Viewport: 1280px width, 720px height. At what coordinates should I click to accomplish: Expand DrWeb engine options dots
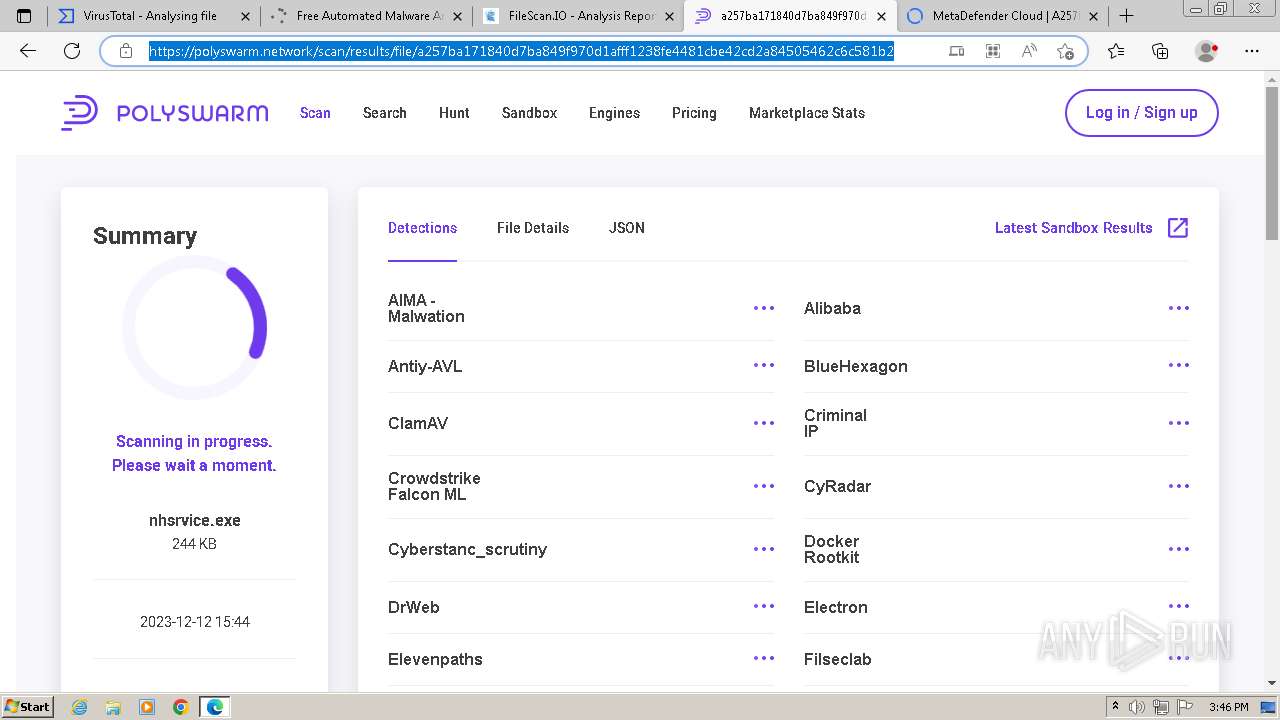764,606
